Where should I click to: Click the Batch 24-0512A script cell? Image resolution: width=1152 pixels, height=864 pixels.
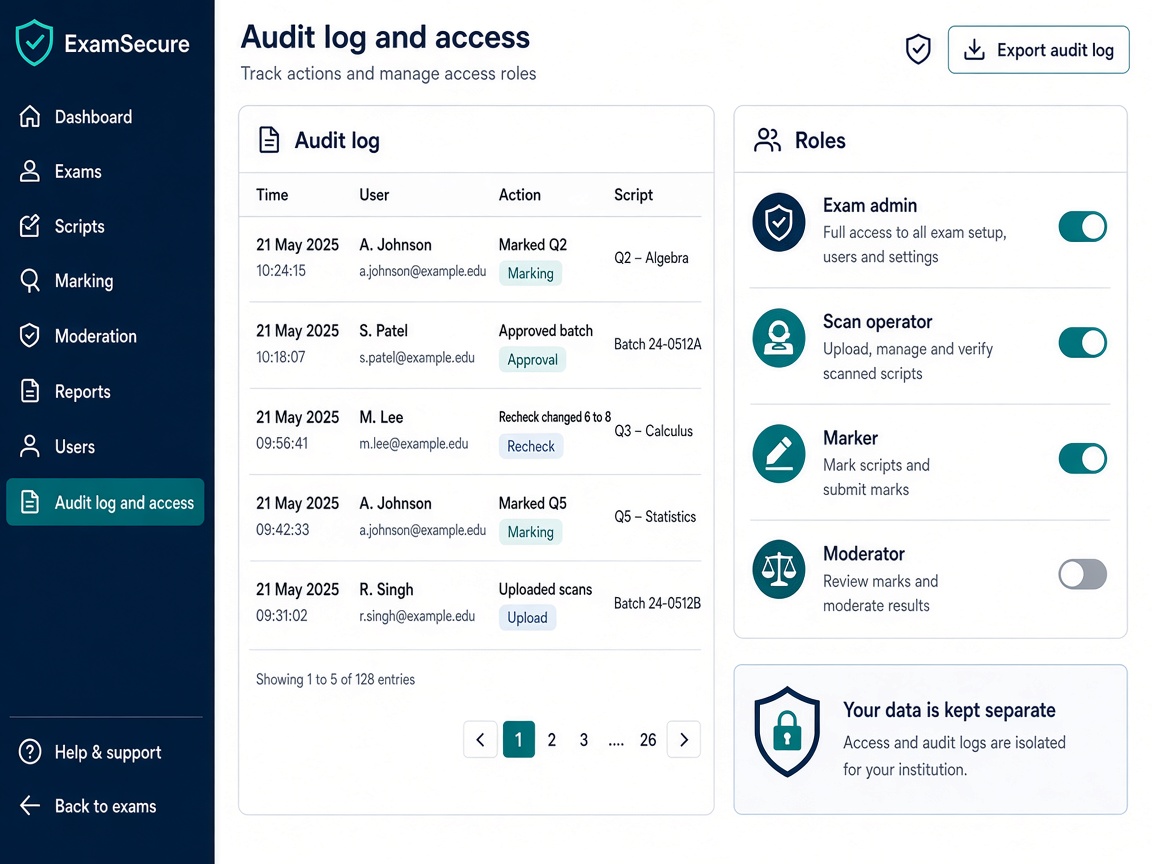click(658, 344)
